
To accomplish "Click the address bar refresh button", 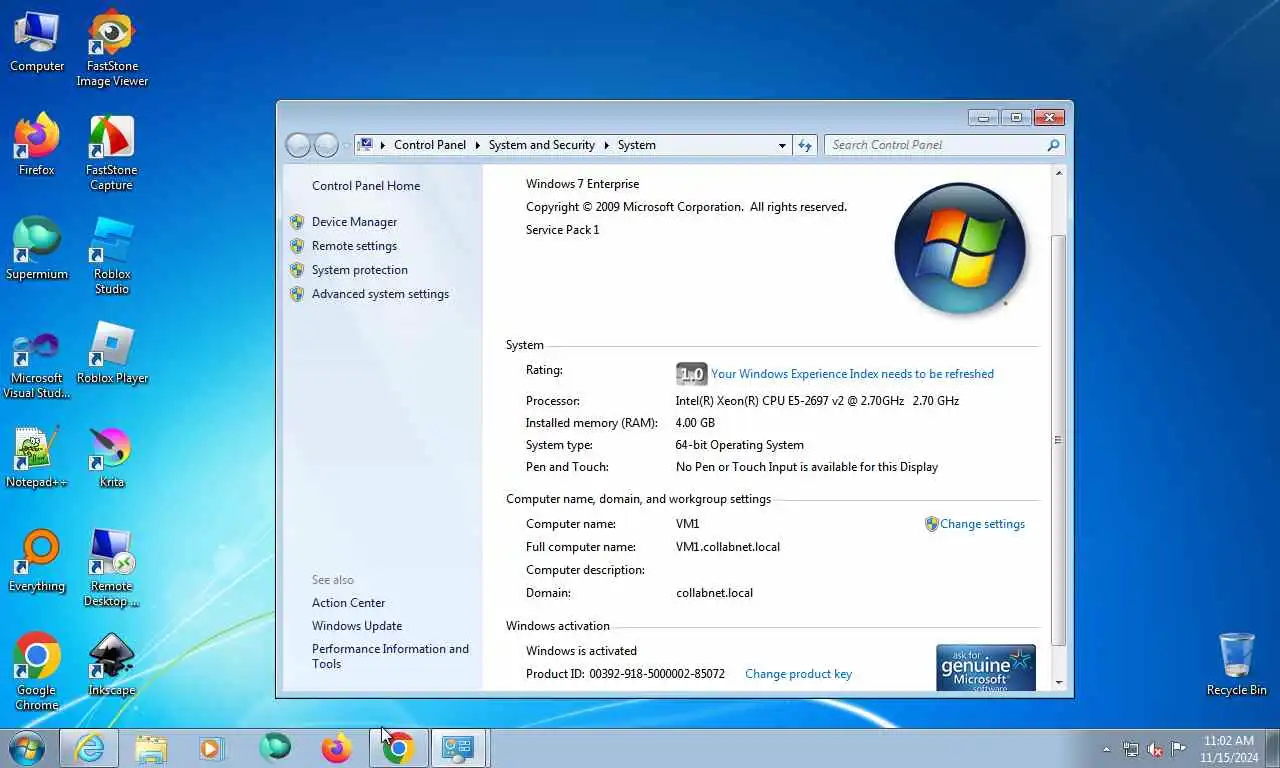I will 805,145.
